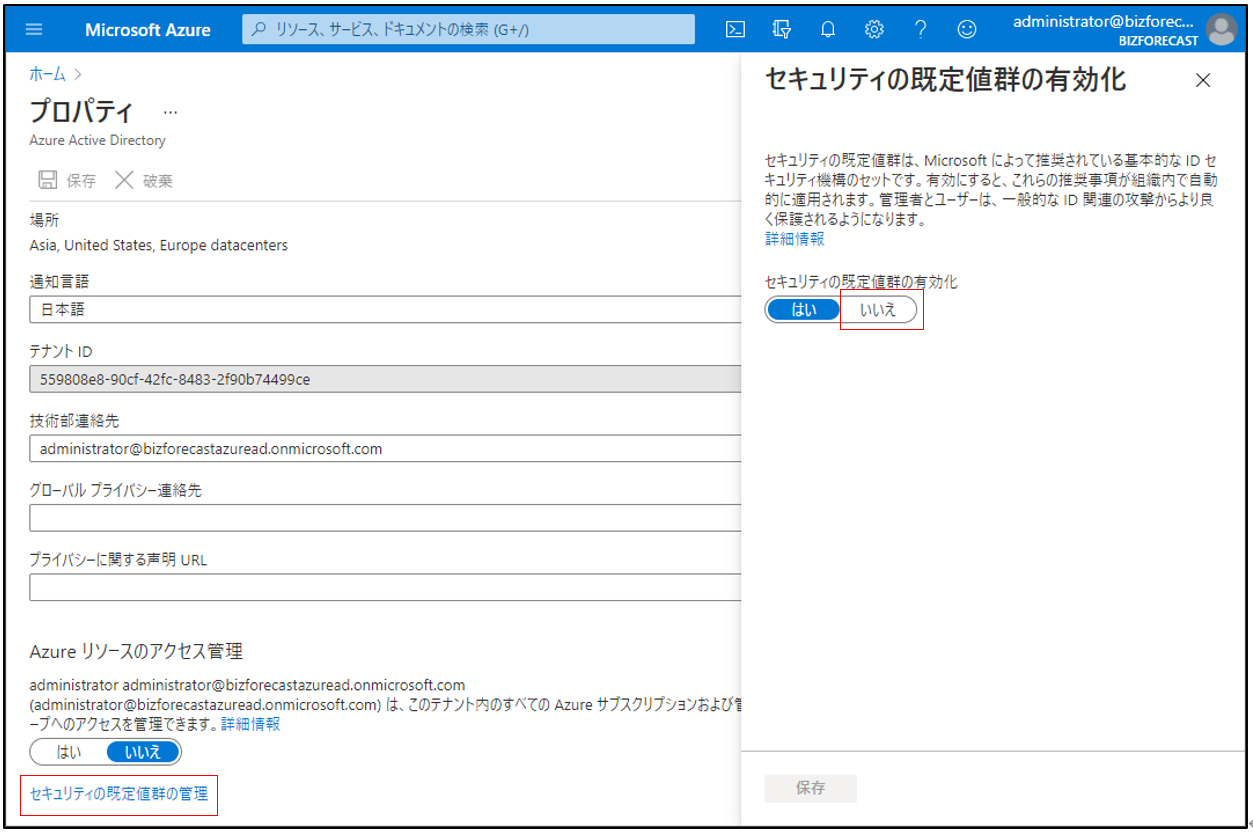Click the ホーム breadcrumb link
This screenshot has width=1253, height=832.
click(48, 74)
